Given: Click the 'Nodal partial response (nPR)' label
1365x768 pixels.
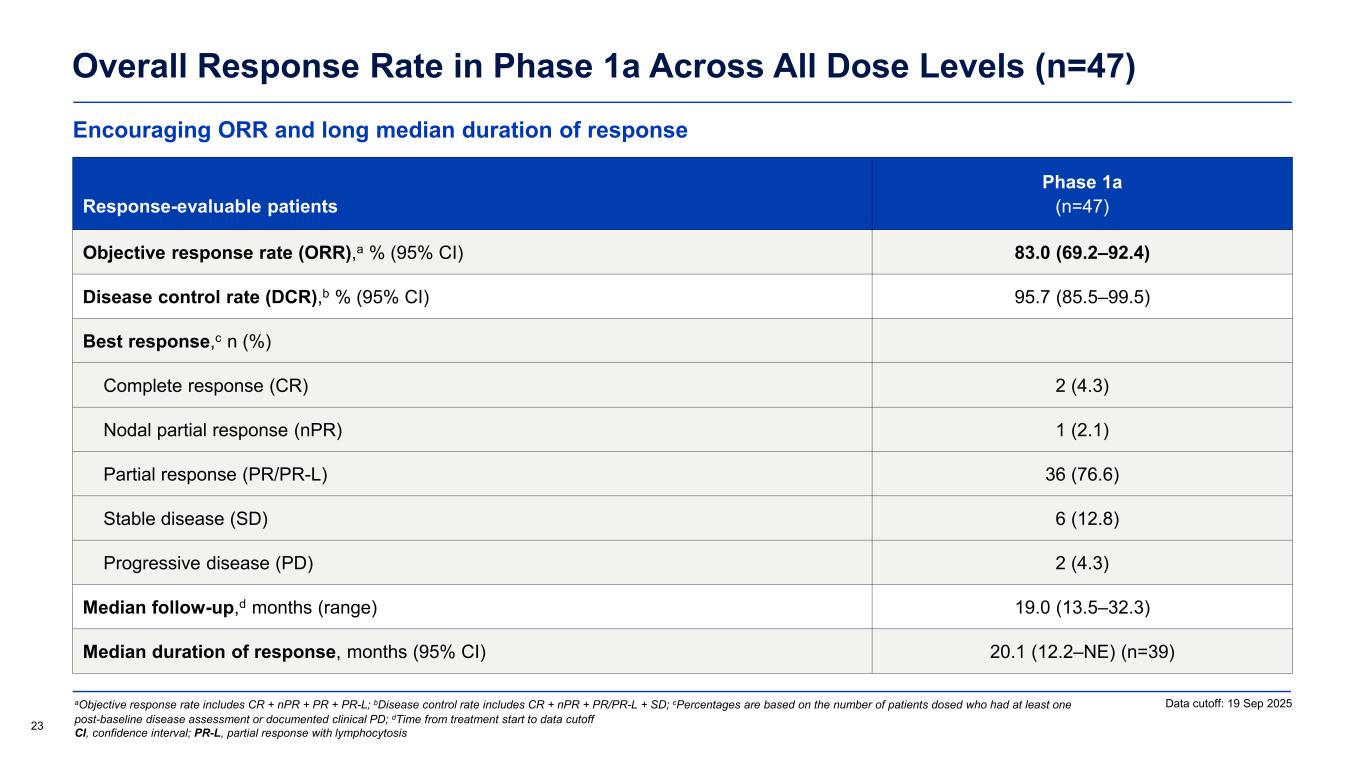Looking at the screenshot, I should pyautogui.click(x=223, y=430).
